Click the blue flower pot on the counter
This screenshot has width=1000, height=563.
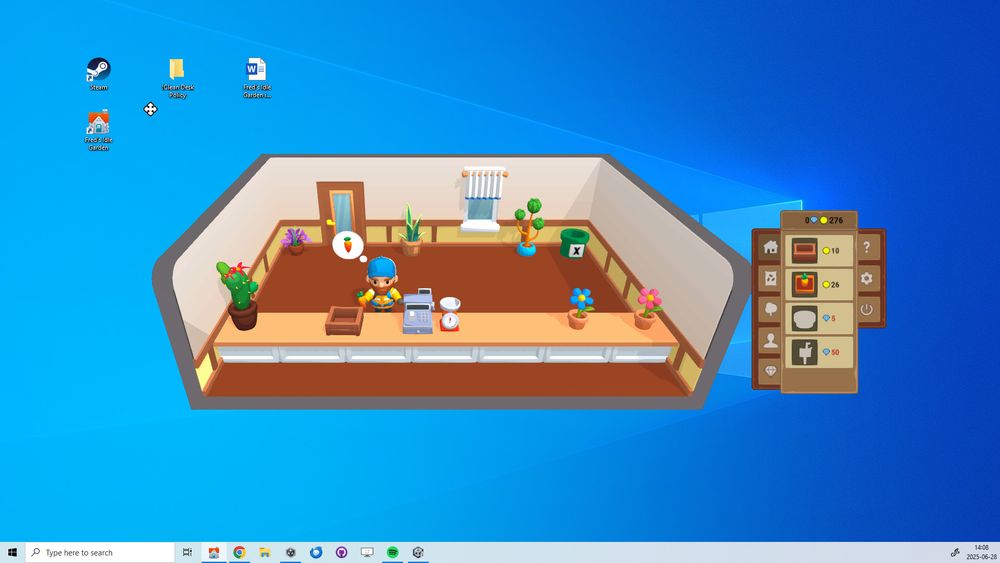tap(580, 308)
